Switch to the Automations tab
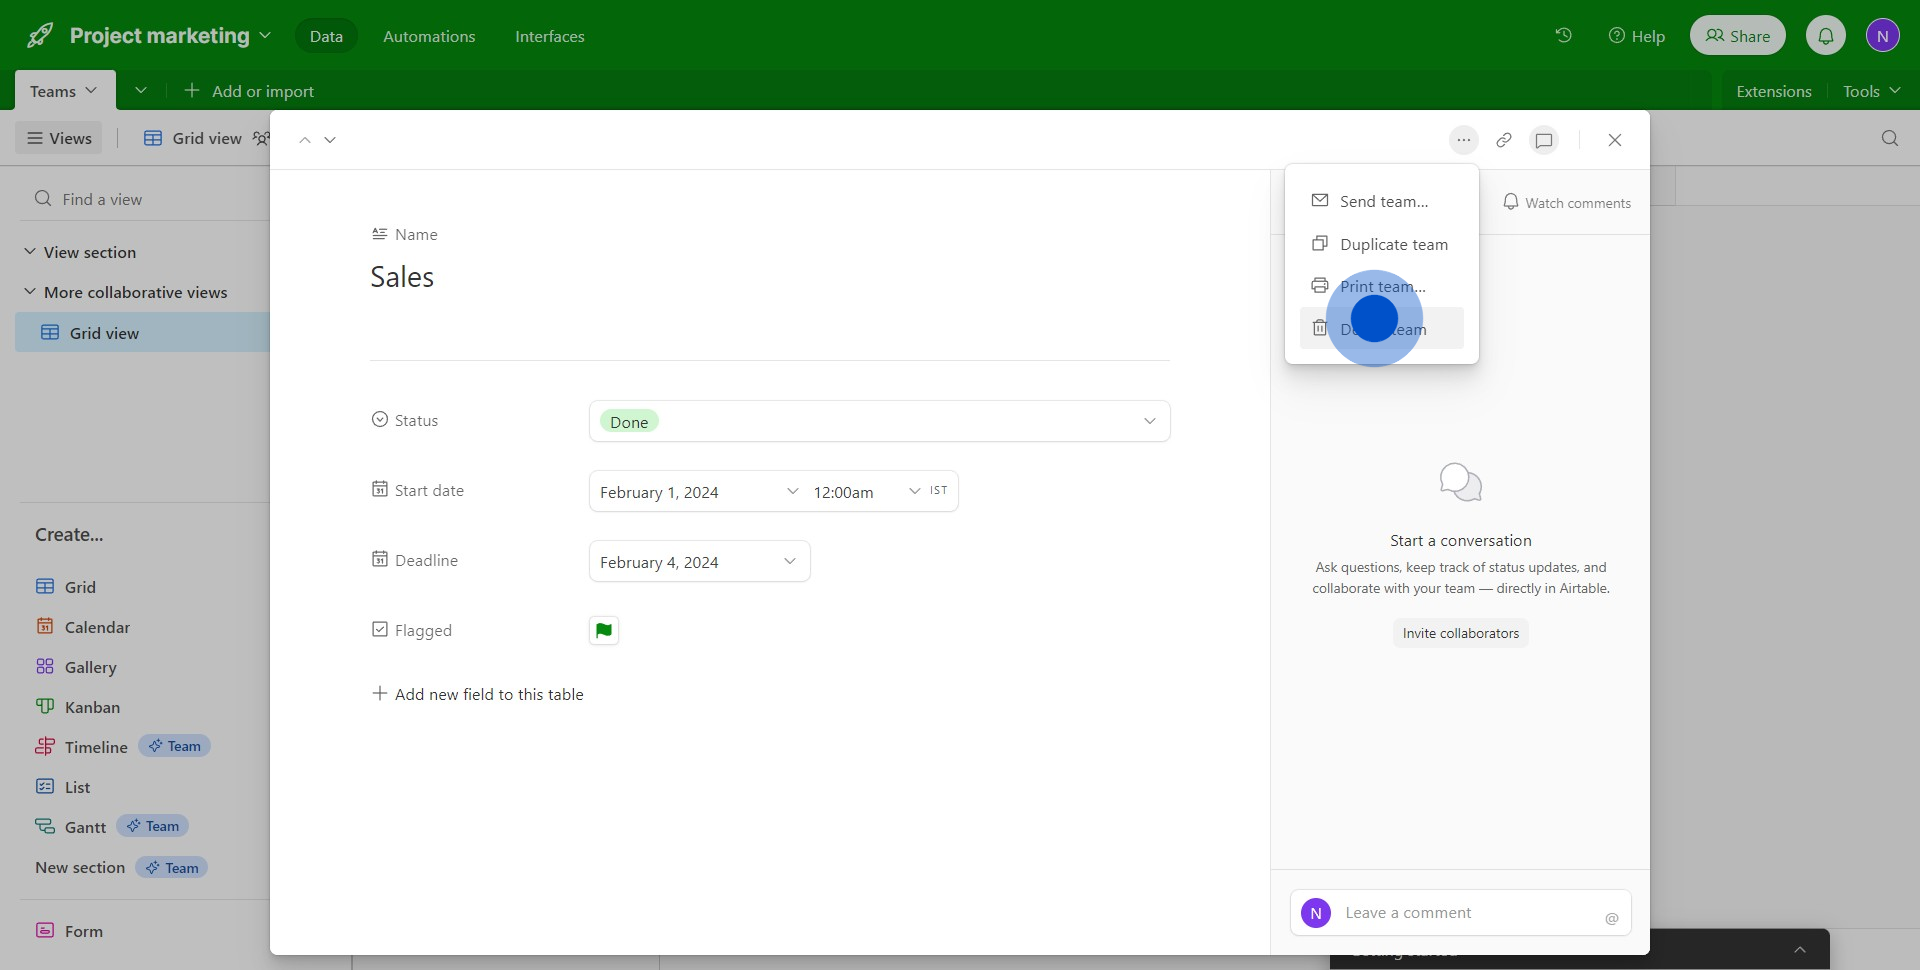Image resolution: width=1920 pixels, height=970 pixels. [429, 36]
